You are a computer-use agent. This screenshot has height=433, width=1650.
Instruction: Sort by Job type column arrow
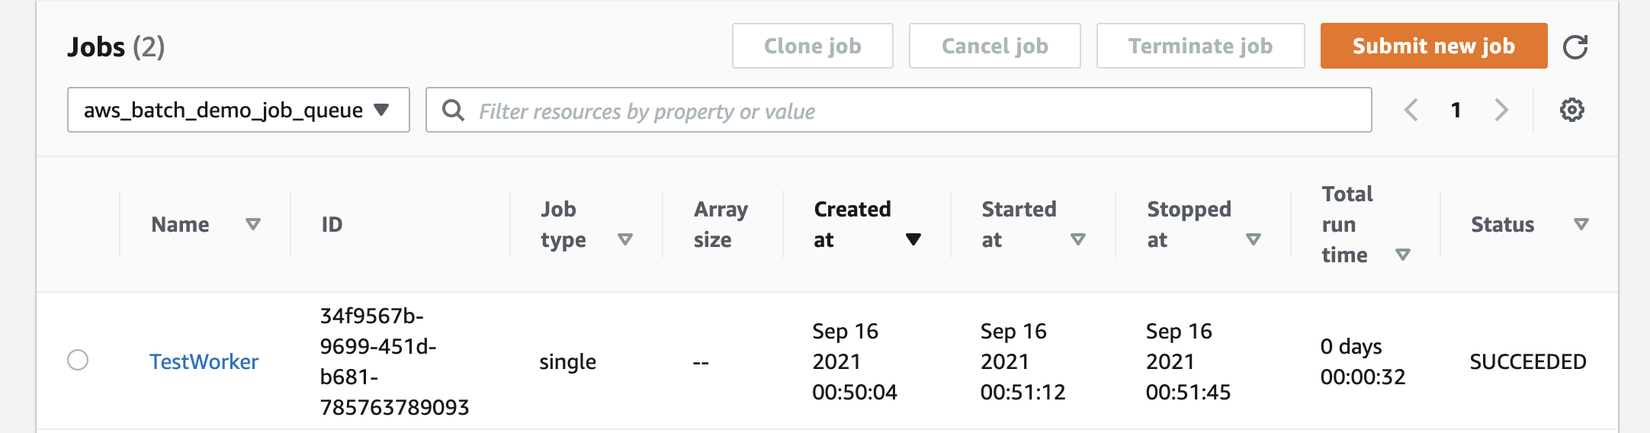point(625,240)
